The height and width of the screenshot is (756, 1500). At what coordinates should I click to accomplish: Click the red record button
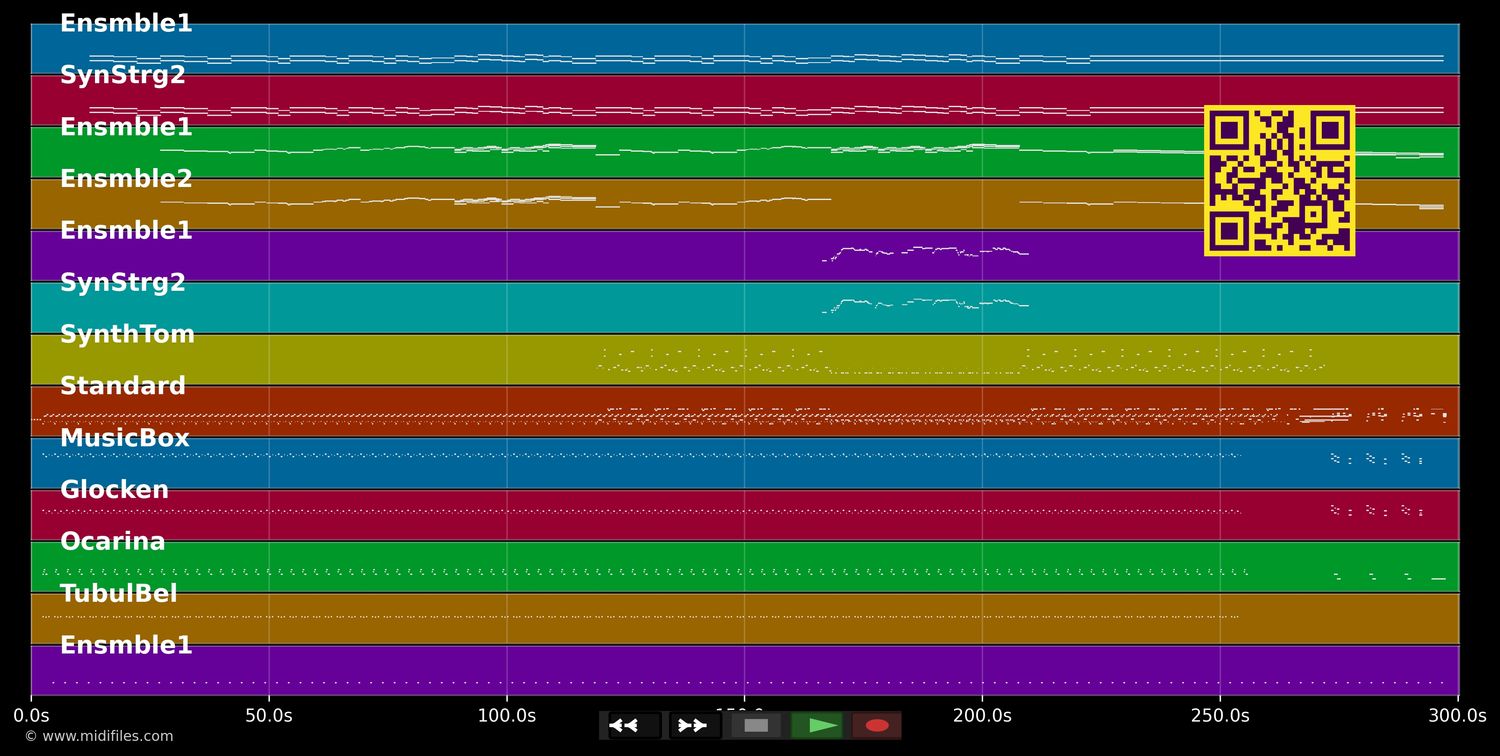click(877, 725)
